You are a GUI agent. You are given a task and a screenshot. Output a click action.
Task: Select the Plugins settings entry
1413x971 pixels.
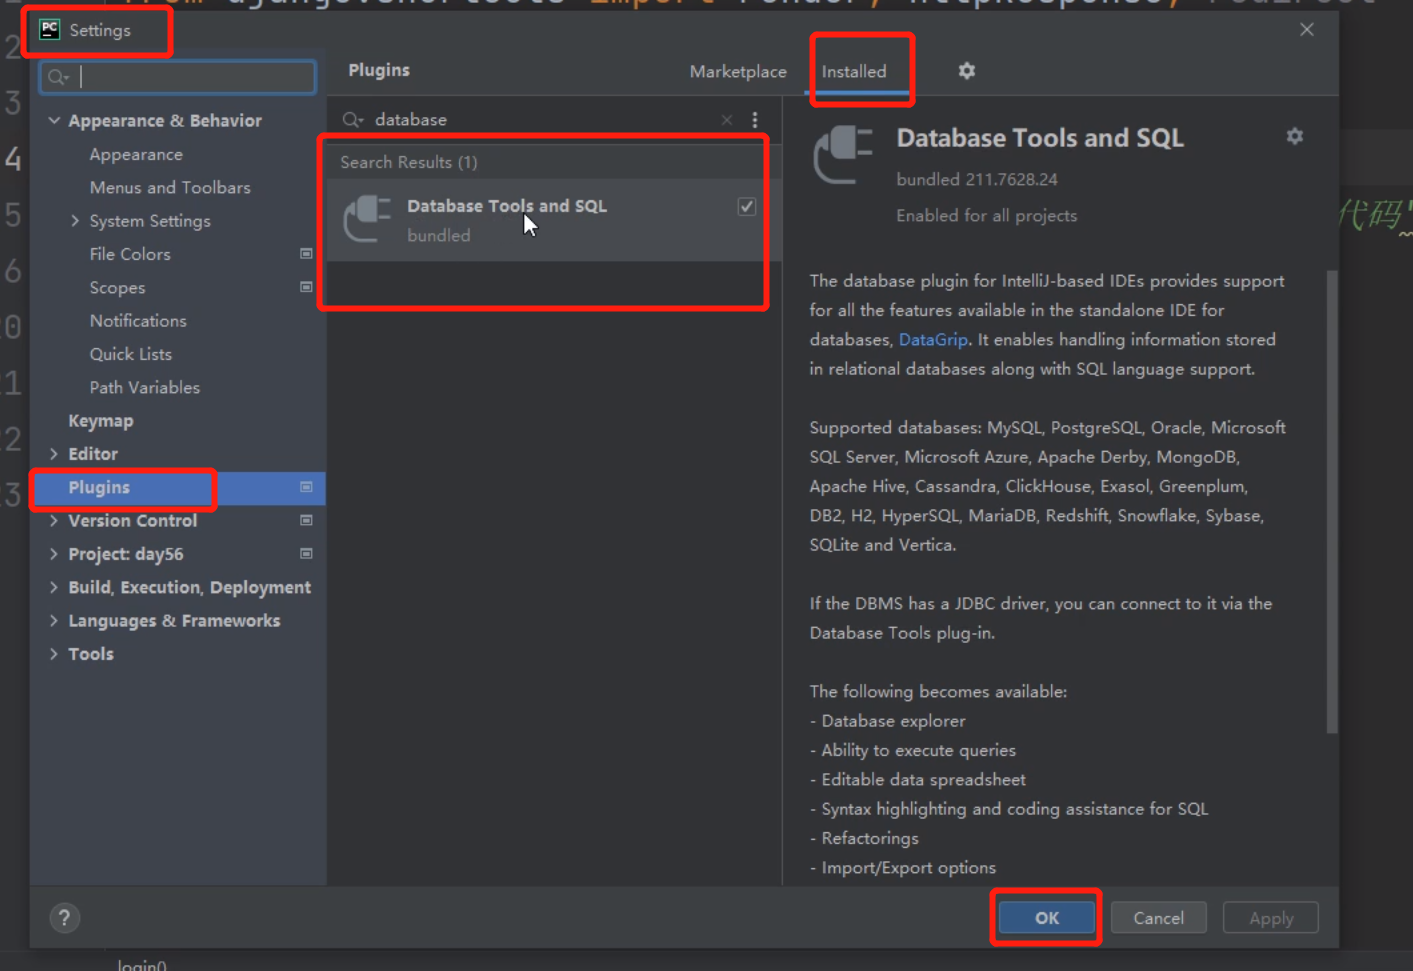(x=178, y=487)
